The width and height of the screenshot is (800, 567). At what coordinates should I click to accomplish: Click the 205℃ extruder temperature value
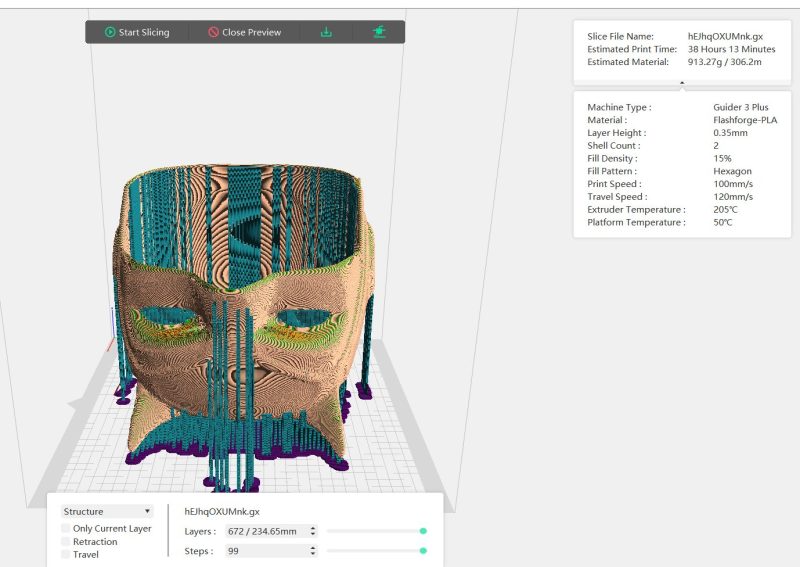click(725, 209)
